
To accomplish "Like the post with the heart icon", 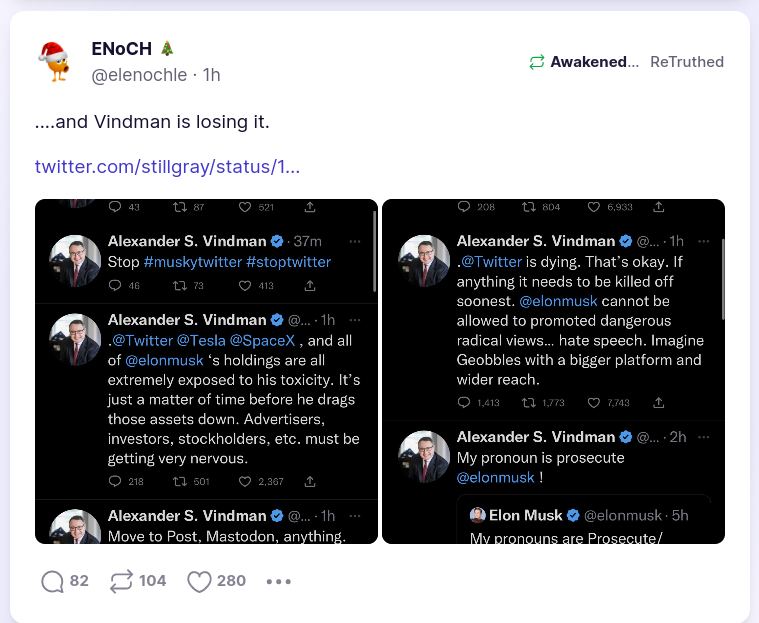I will (200, 581).
